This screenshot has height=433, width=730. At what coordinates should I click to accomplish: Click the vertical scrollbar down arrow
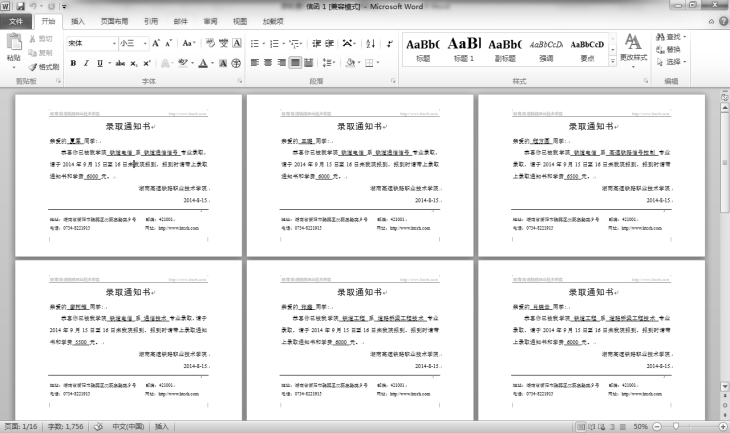725,386
